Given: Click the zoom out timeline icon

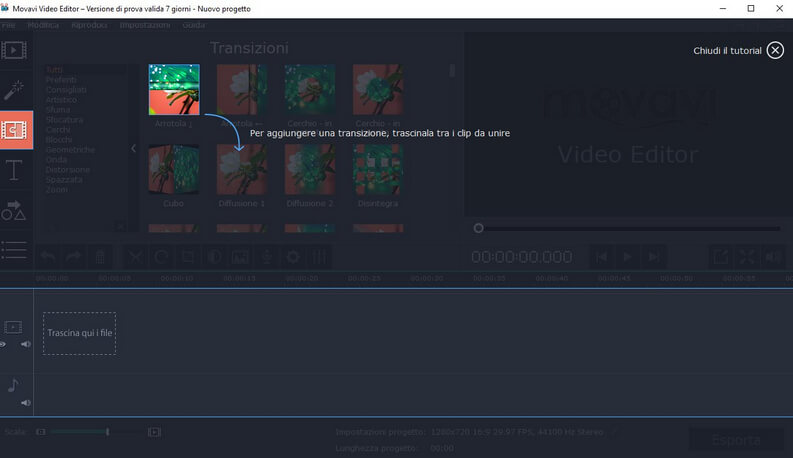Looking at the screenshot, I should click(41, 432).
